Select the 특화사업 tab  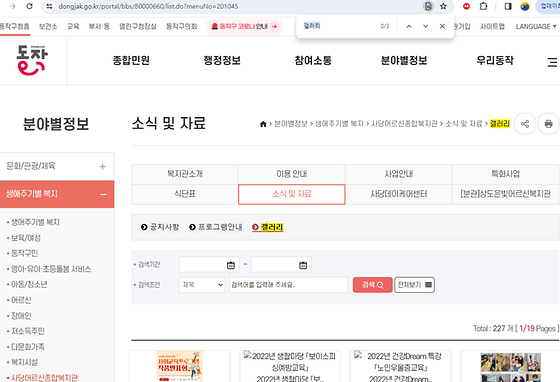pyautogui.click(x=505, y=174)
